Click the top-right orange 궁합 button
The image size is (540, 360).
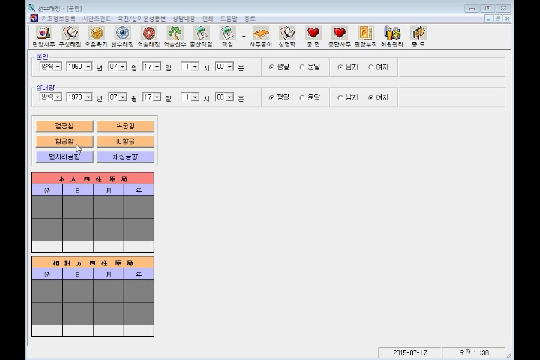(x=125, y=126)
